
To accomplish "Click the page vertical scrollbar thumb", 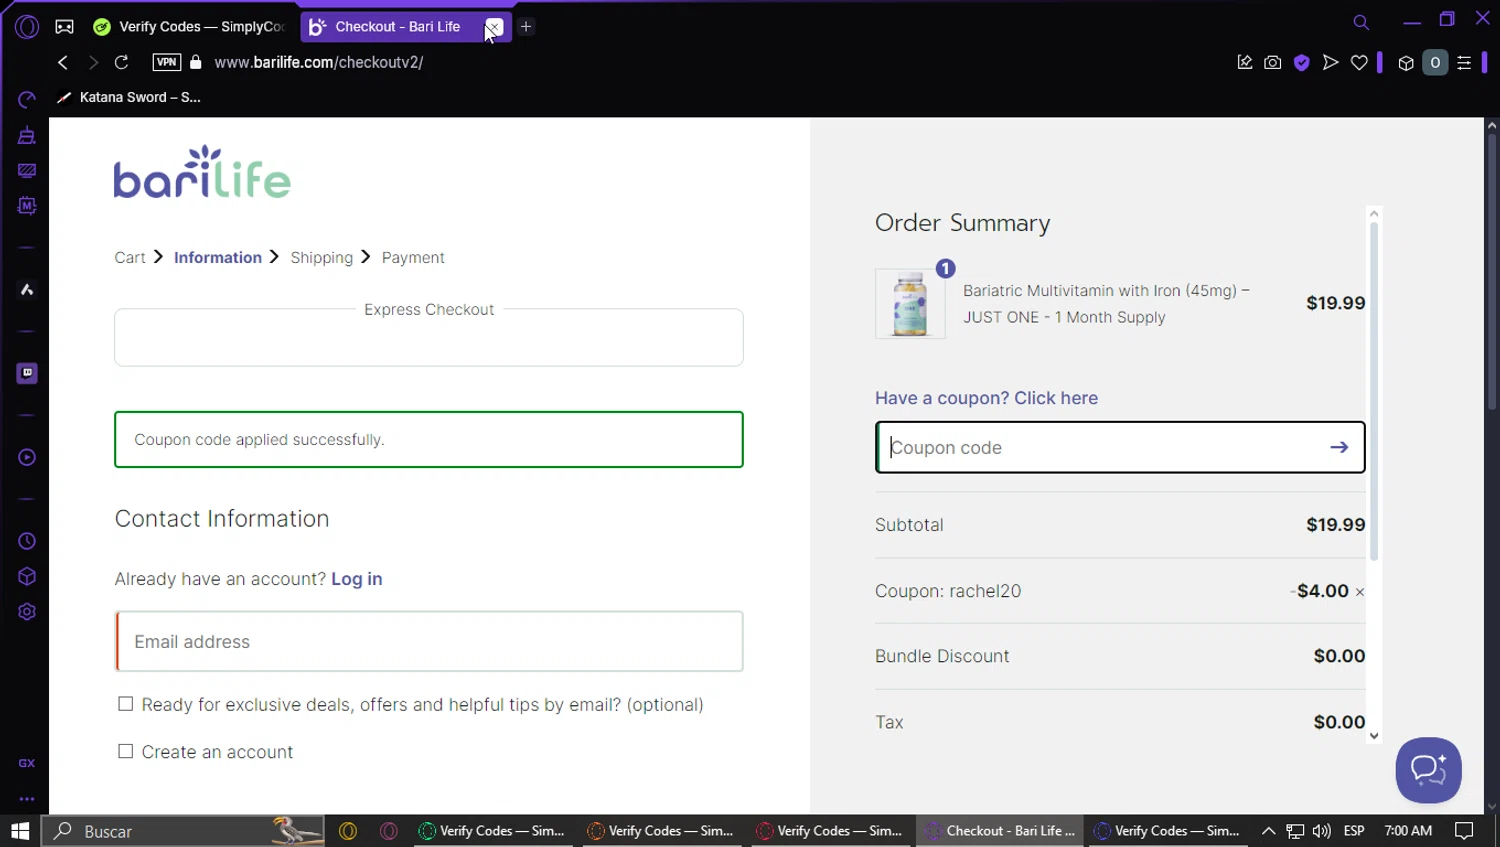I will coord(1492,270).
